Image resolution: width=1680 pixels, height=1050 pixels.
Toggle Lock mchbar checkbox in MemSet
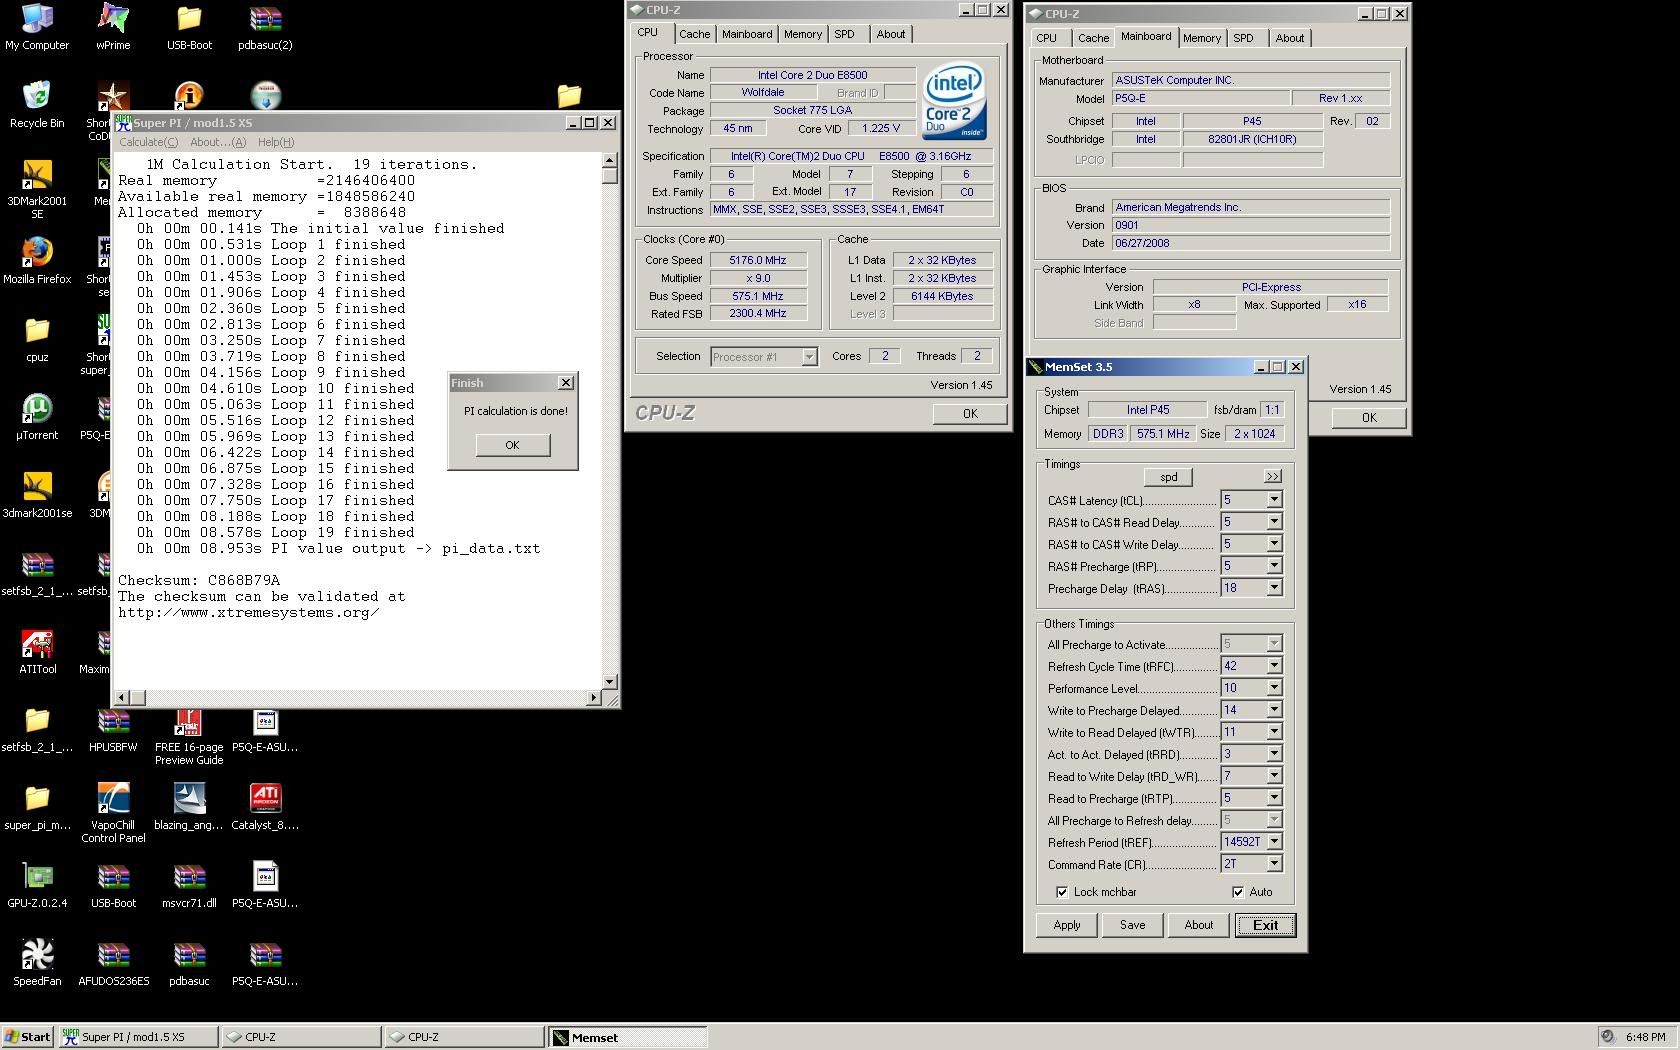pyautogui.click(x=1062, y=892)
